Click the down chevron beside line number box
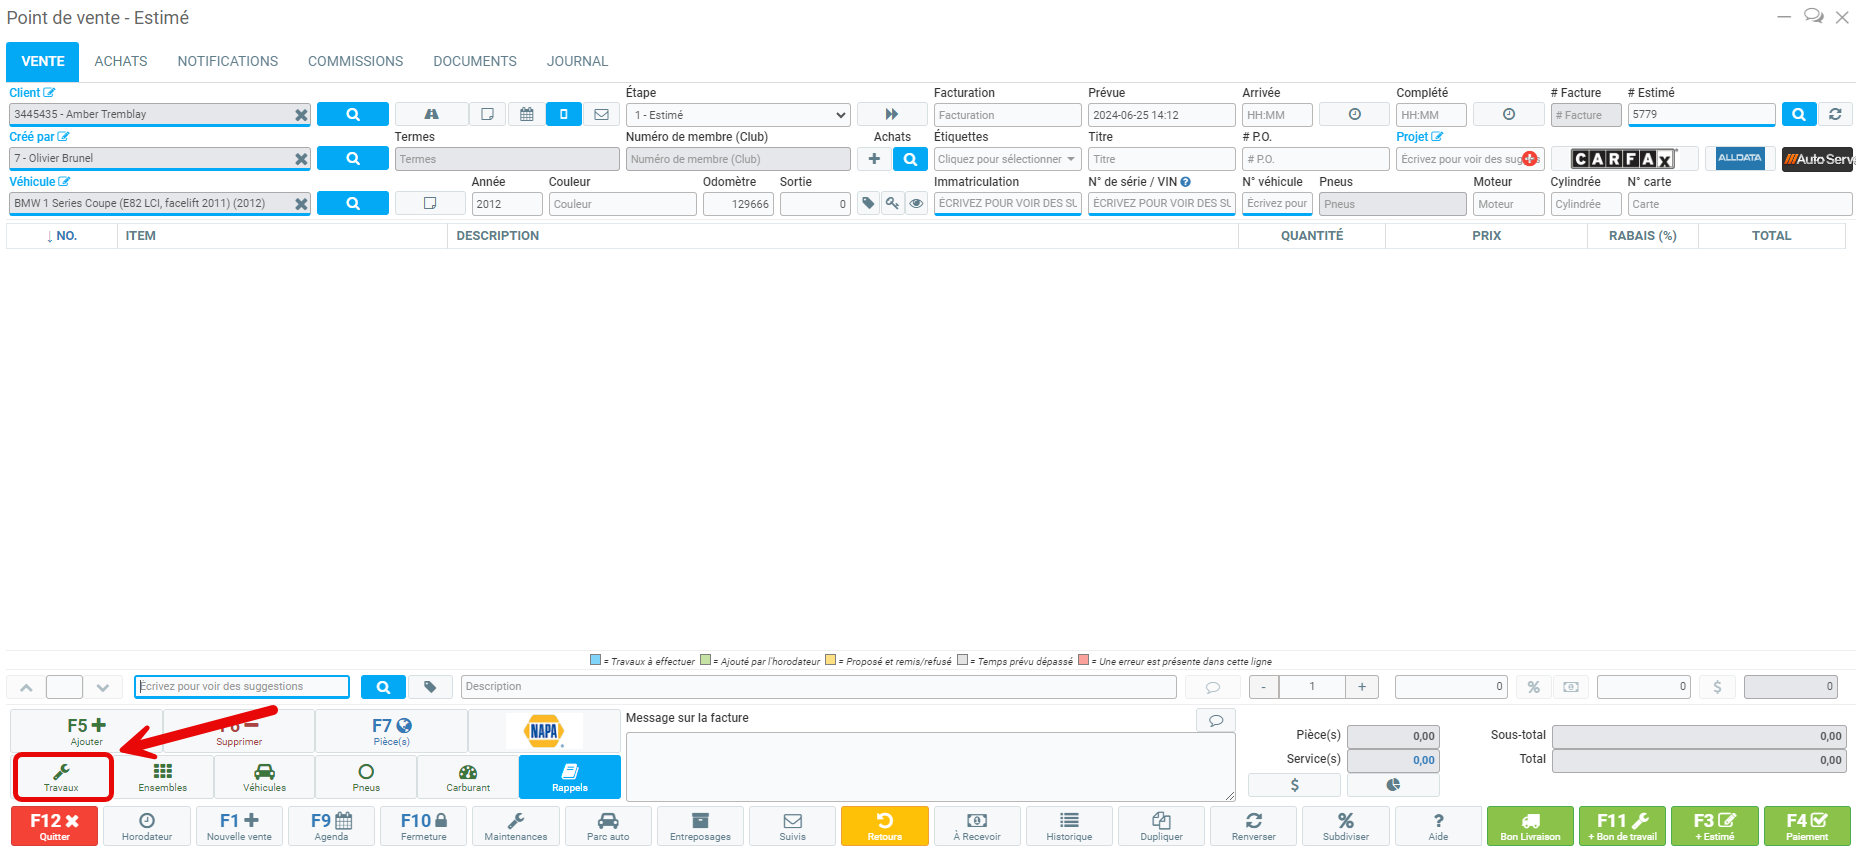The image size is (1857, 855). tap(103, 688)
